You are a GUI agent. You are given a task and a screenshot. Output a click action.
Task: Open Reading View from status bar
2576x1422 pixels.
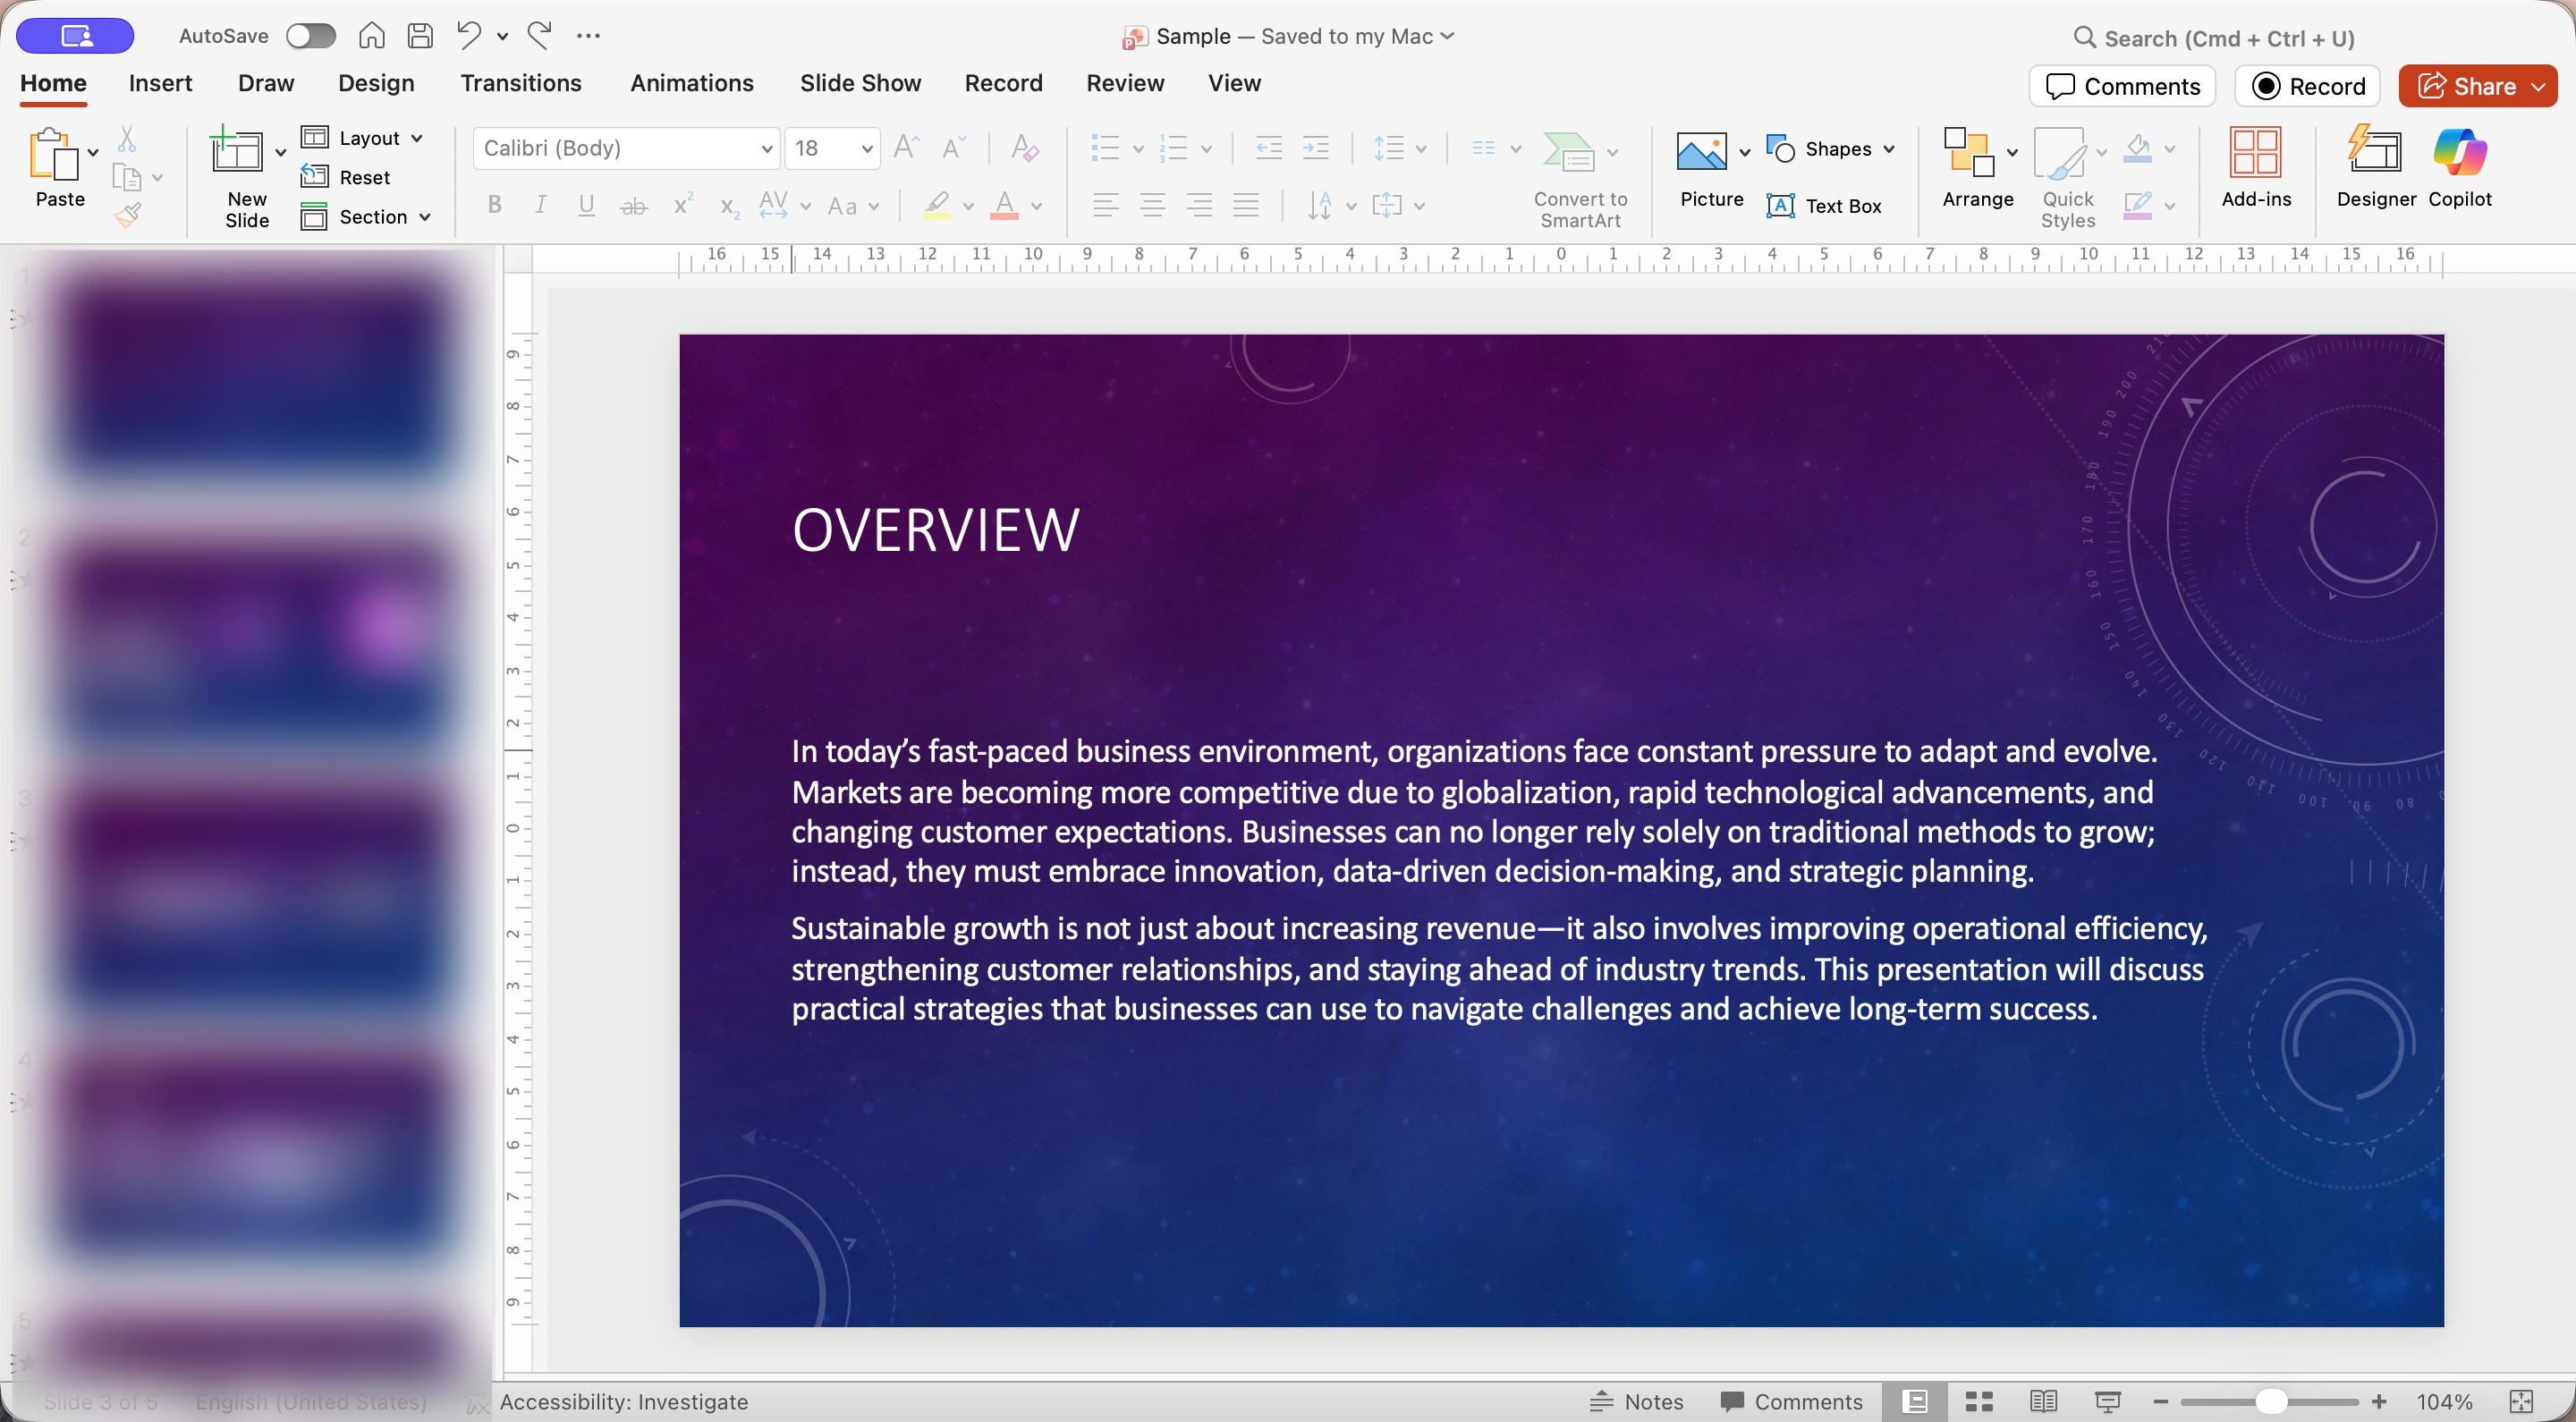pyautogui.click(x=2043, y=1401)
